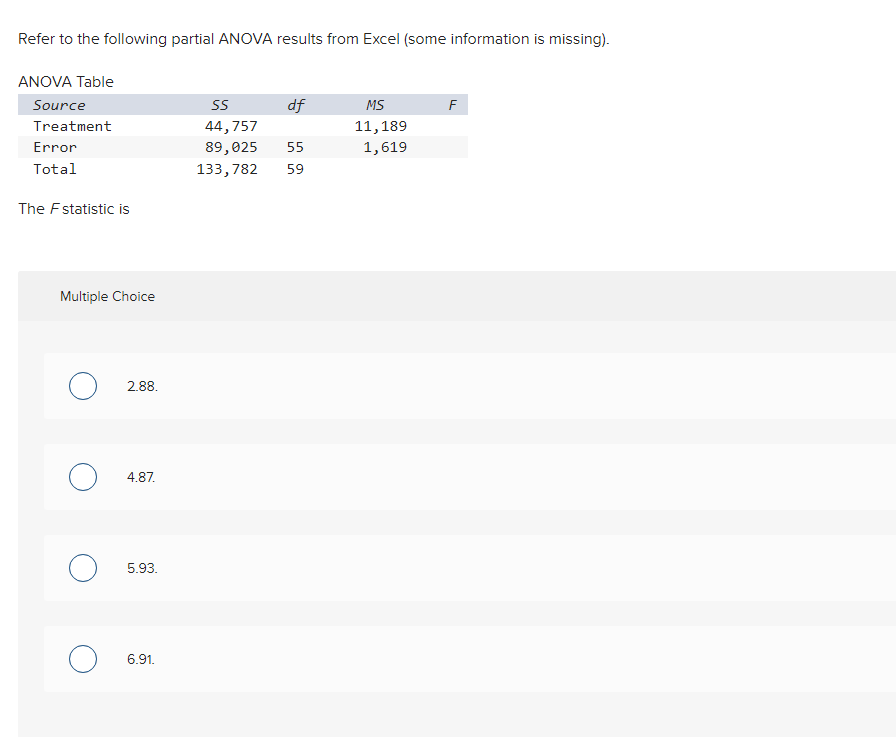896x737 pixels.
Task: Click the '2.88.' answer text
Action: 142,387
